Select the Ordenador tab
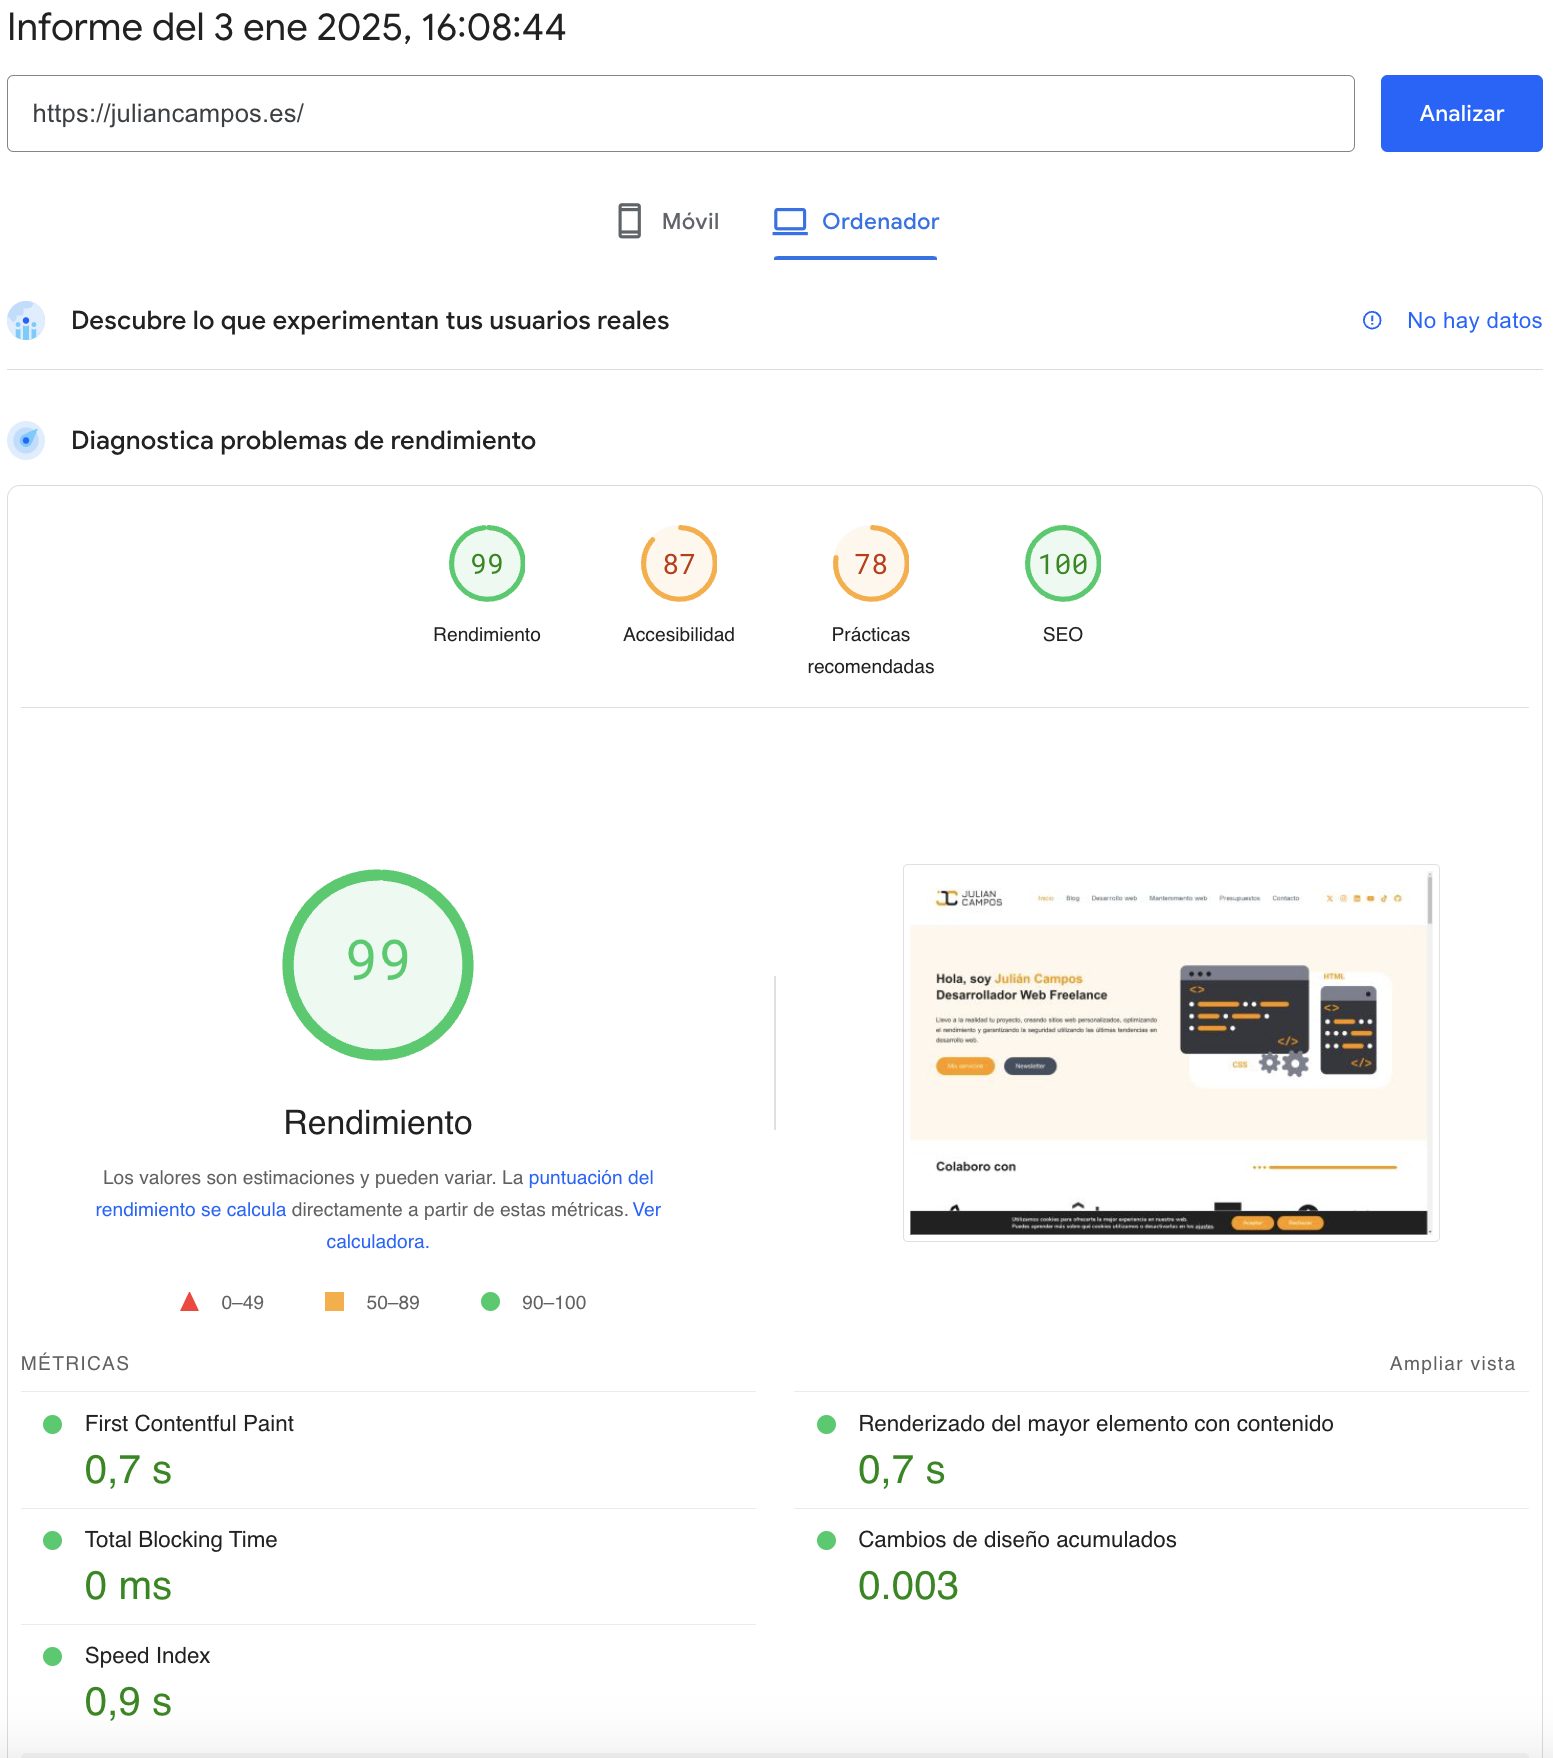Screen dimensions: 1553x1758 click(x=855, y=221)
